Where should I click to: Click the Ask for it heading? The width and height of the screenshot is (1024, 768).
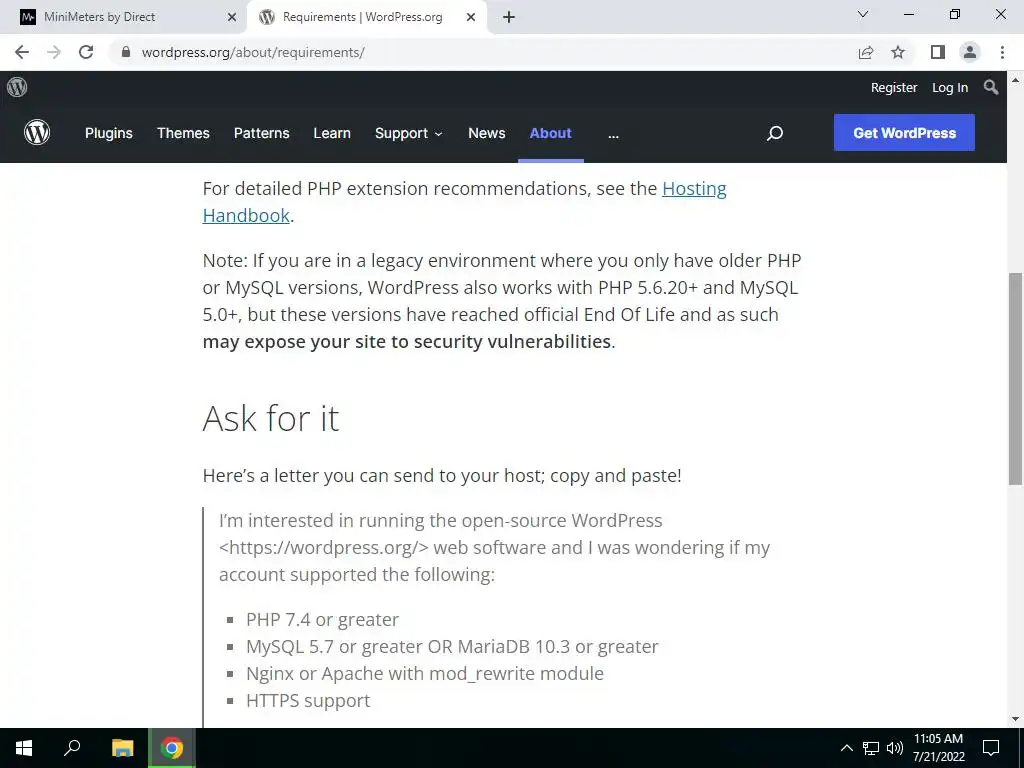tap(270, 418)
